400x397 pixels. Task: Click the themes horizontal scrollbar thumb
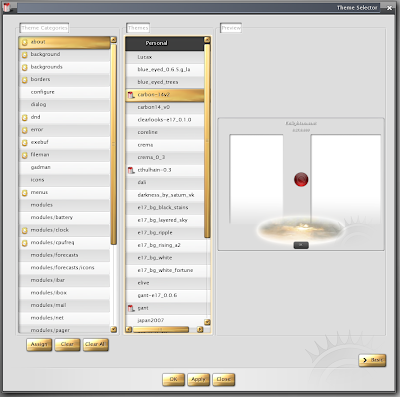coord(161,330)
